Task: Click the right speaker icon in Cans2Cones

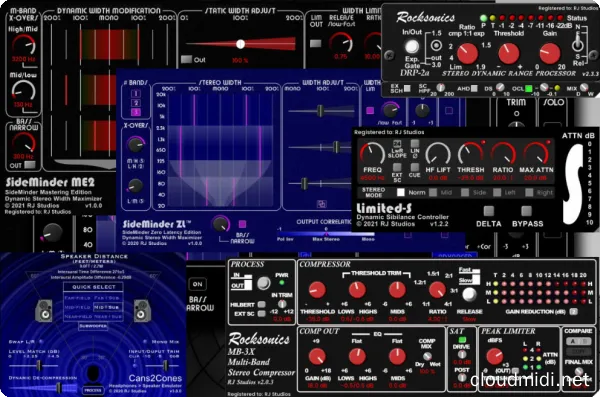Action: pyautogui.click(x=142, y=310)
